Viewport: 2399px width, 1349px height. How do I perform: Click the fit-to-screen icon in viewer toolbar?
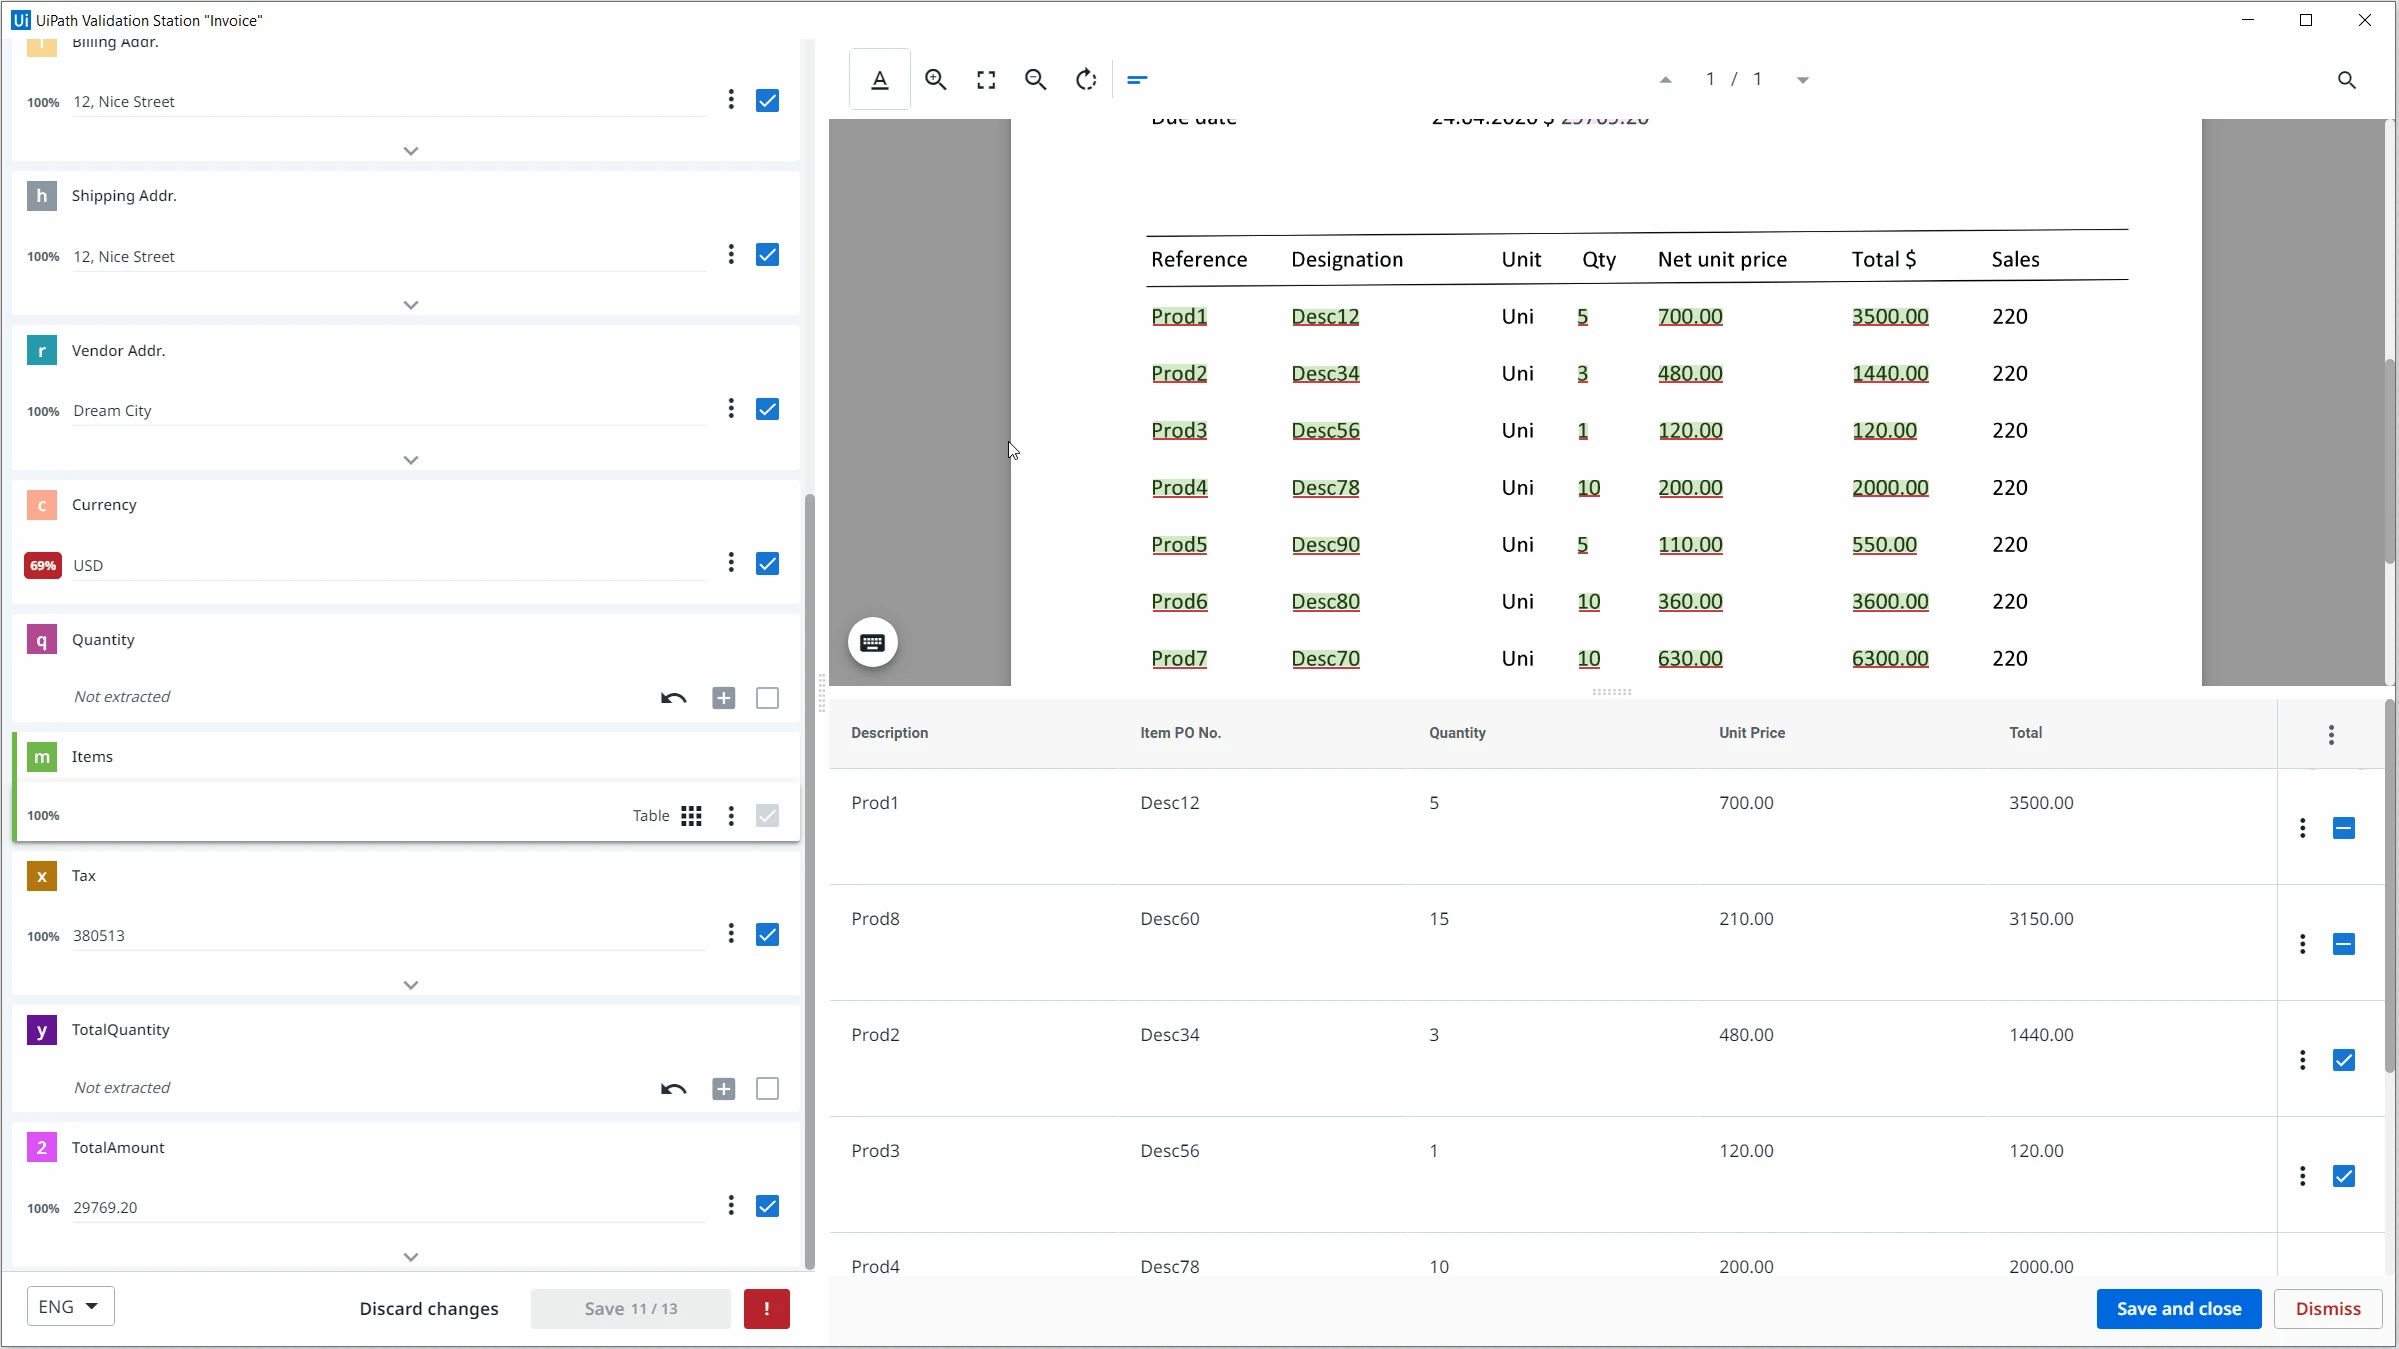(x=986, y=80)
